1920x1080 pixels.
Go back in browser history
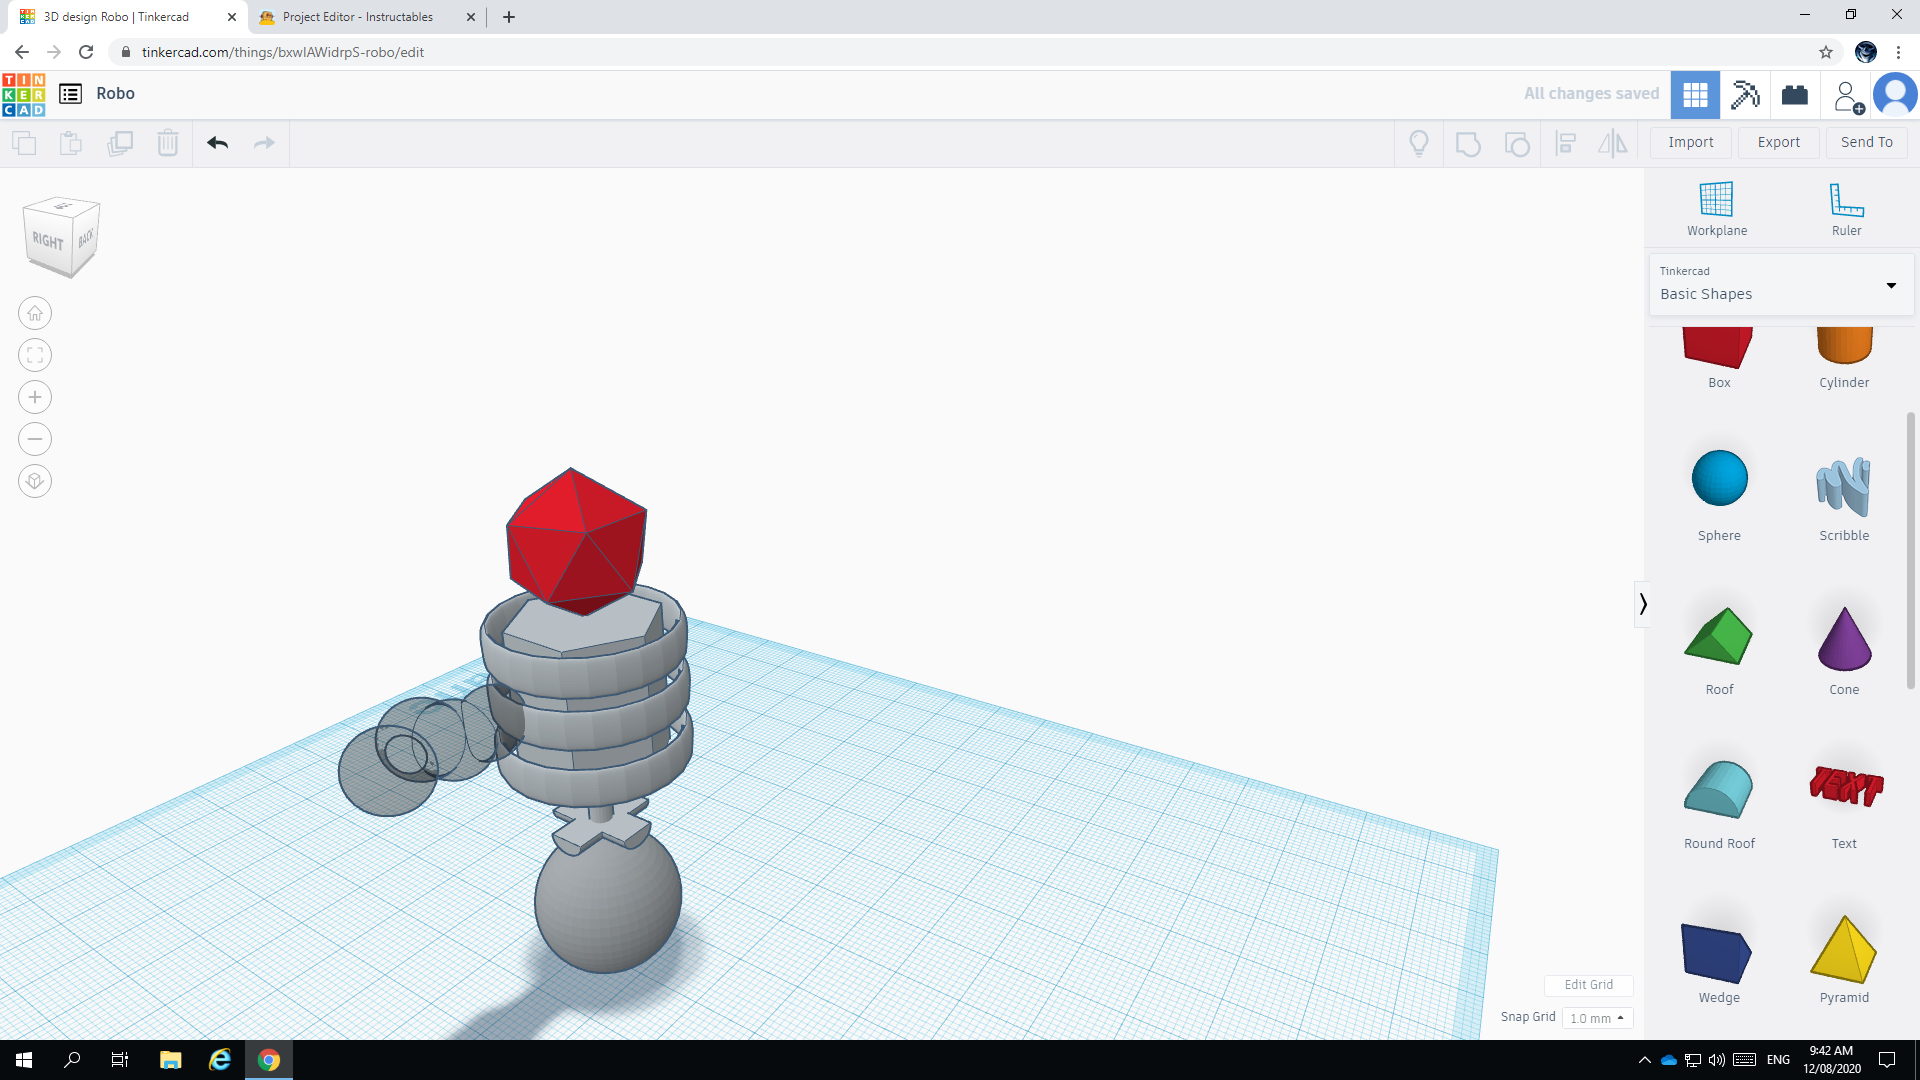[22, 52]
